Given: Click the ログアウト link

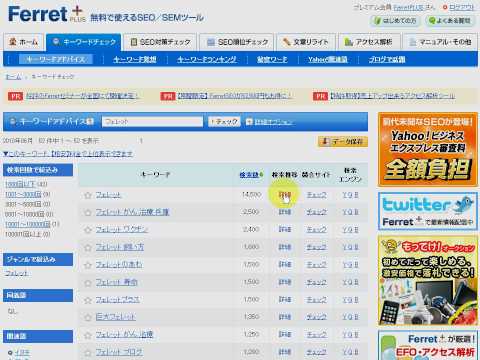Looking at the screenshot, I should click(461, 7).
